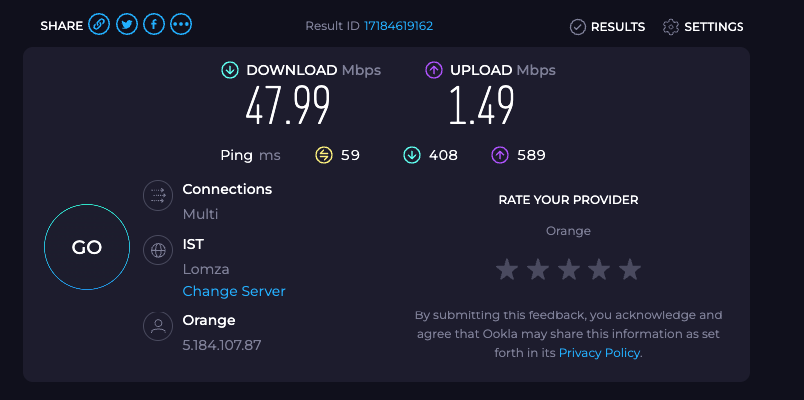Share the result on Facebook

(154, 24)
